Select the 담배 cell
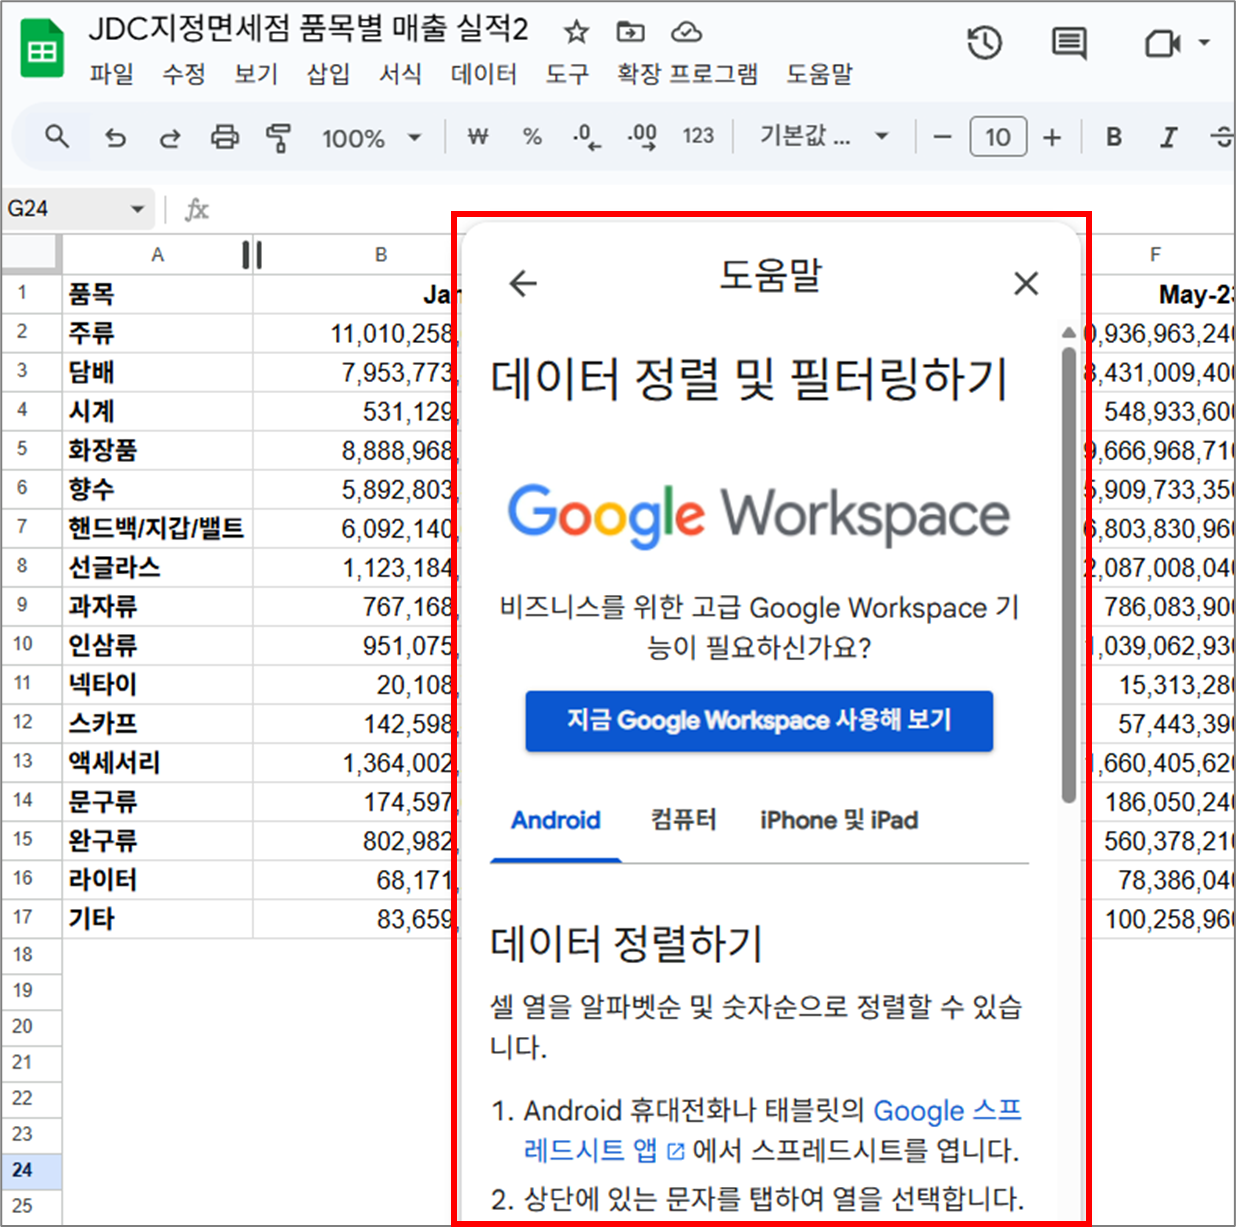The width and height of the screenshot is (1236, 1227). [x=157, y=372]
